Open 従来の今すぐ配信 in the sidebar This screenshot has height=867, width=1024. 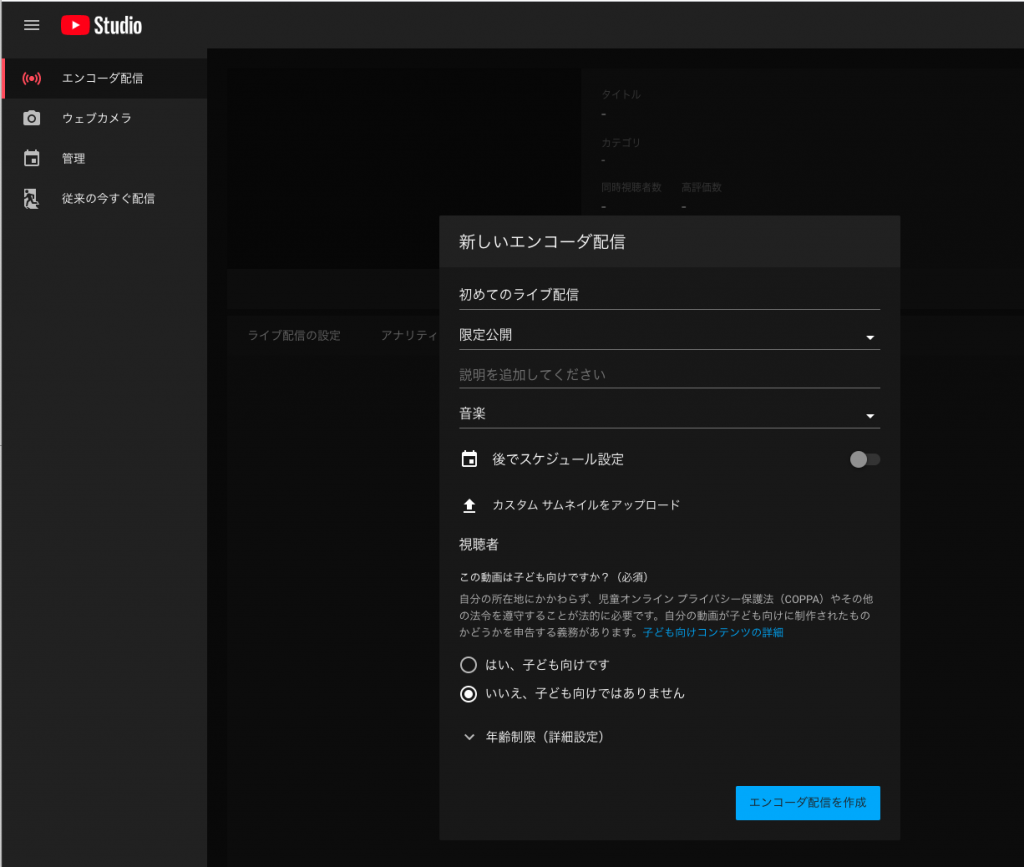[x=104, y=198]
